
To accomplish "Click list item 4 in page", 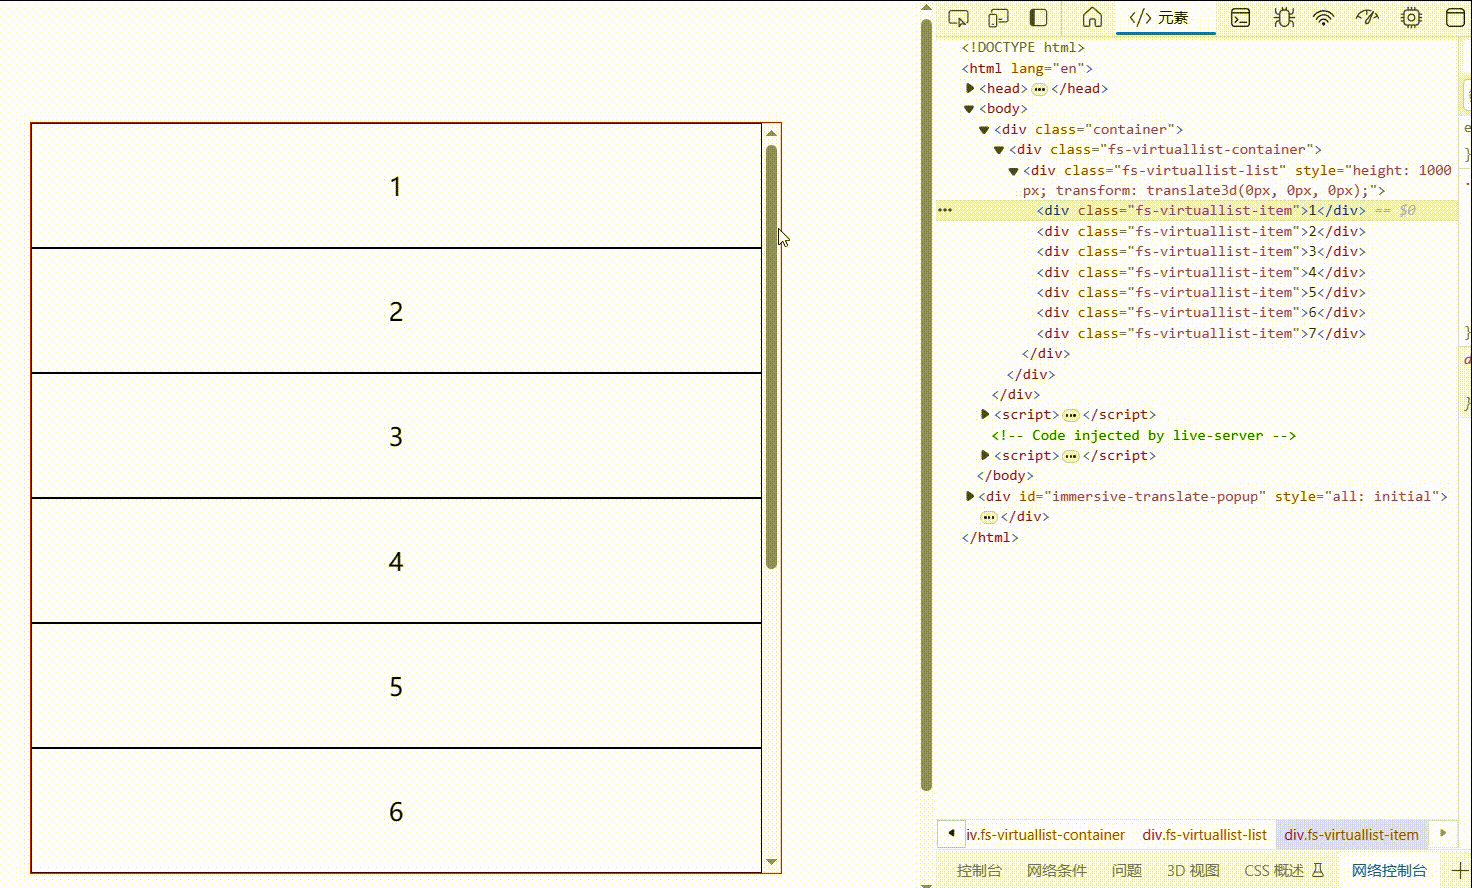I will click(396, 561).
